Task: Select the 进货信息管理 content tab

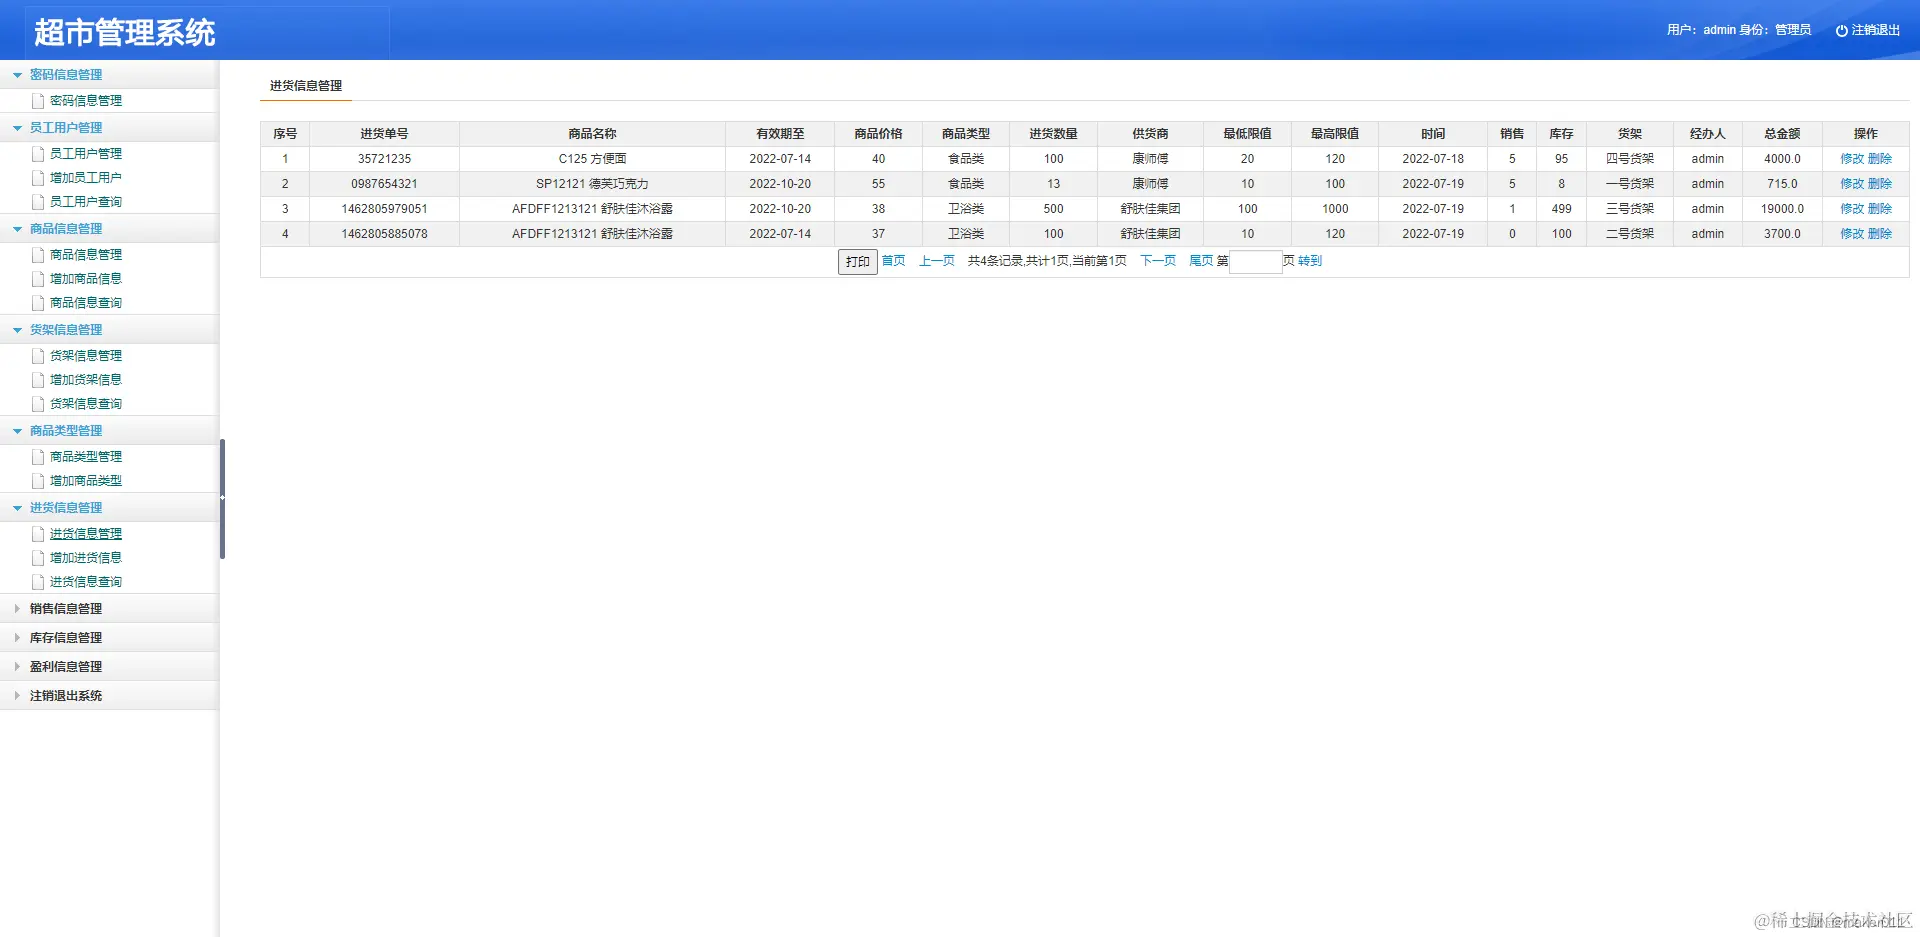Action: pyautogui.click(x=306, y=86)
